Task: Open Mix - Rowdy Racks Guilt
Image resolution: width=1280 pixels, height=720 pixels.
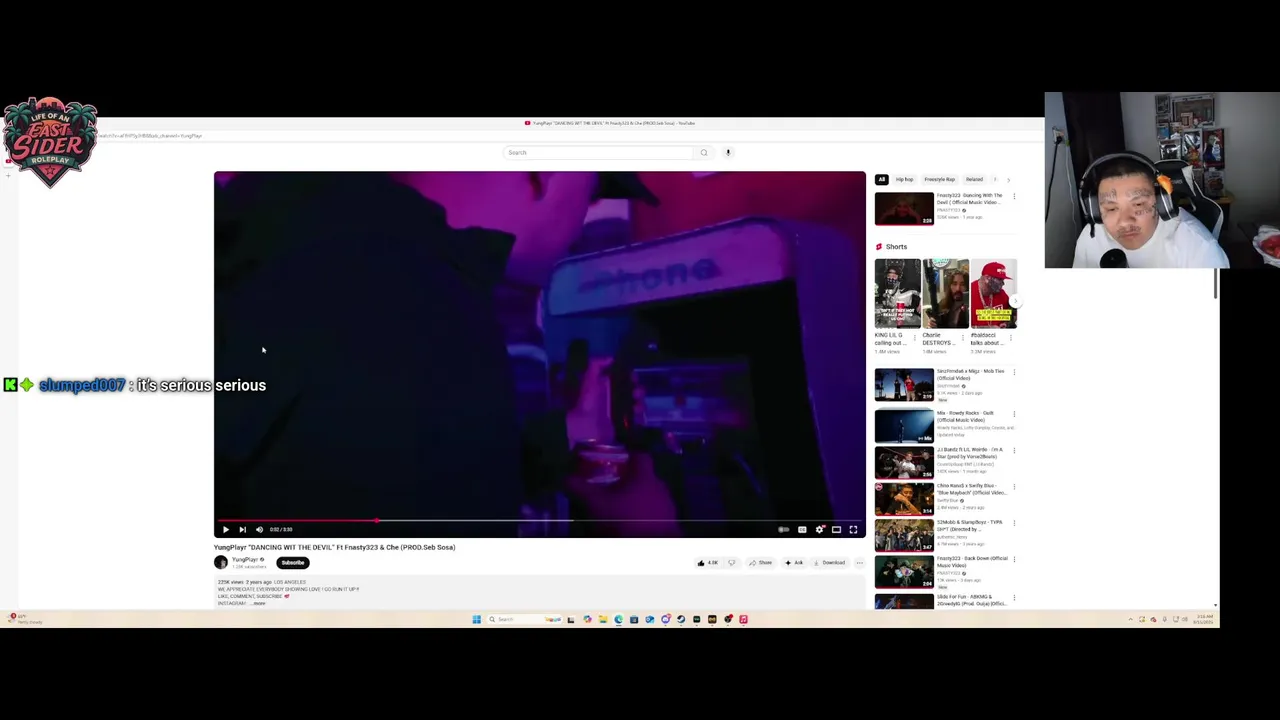Action: 904,424
